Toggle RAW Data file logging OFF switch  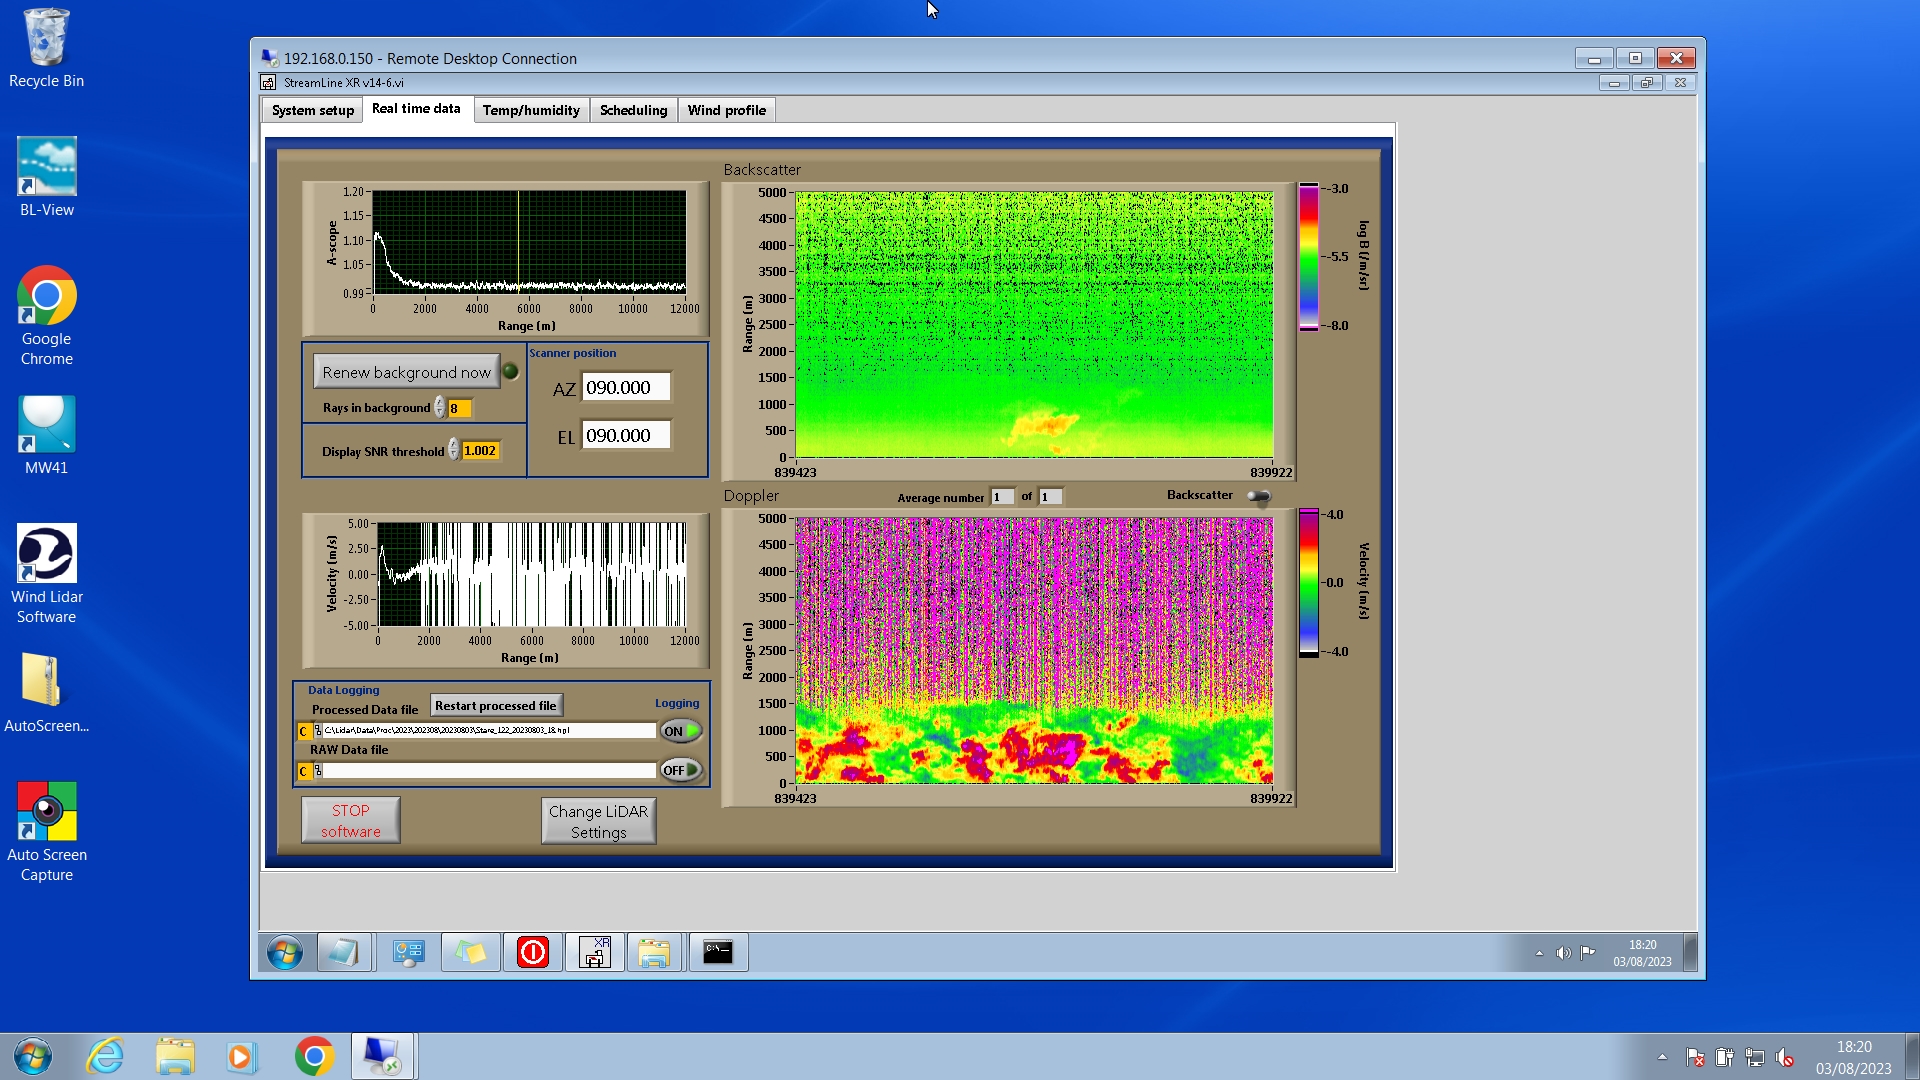681,770
